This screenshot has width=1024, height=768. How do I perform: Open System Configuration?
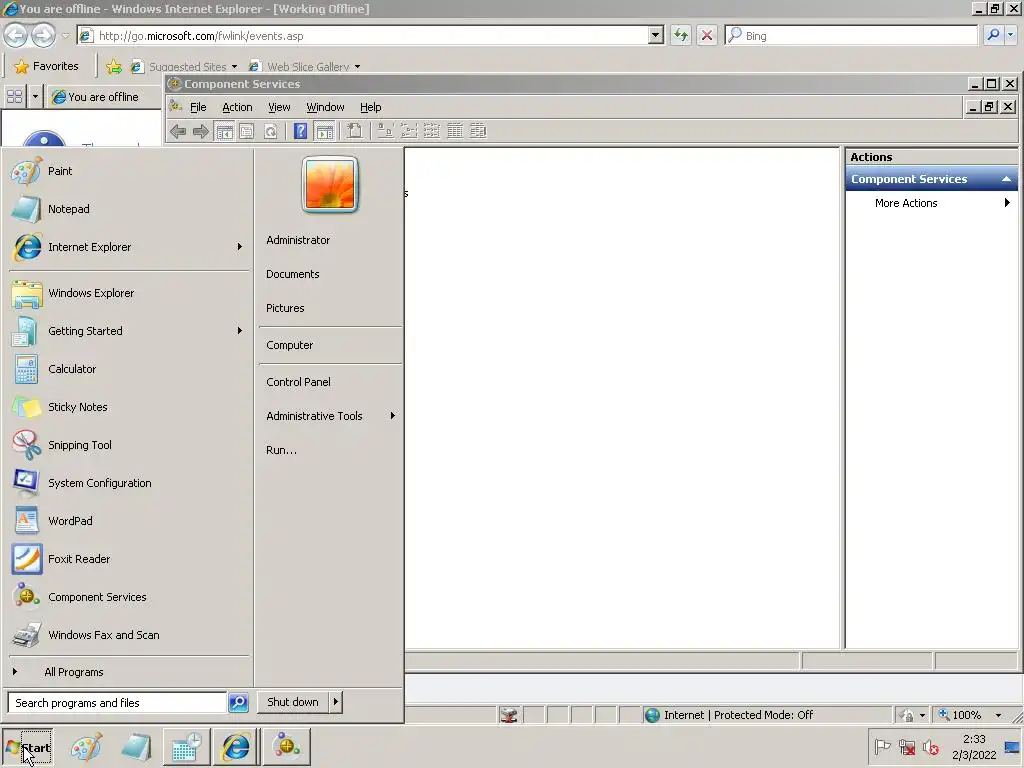tap(129, 483)
